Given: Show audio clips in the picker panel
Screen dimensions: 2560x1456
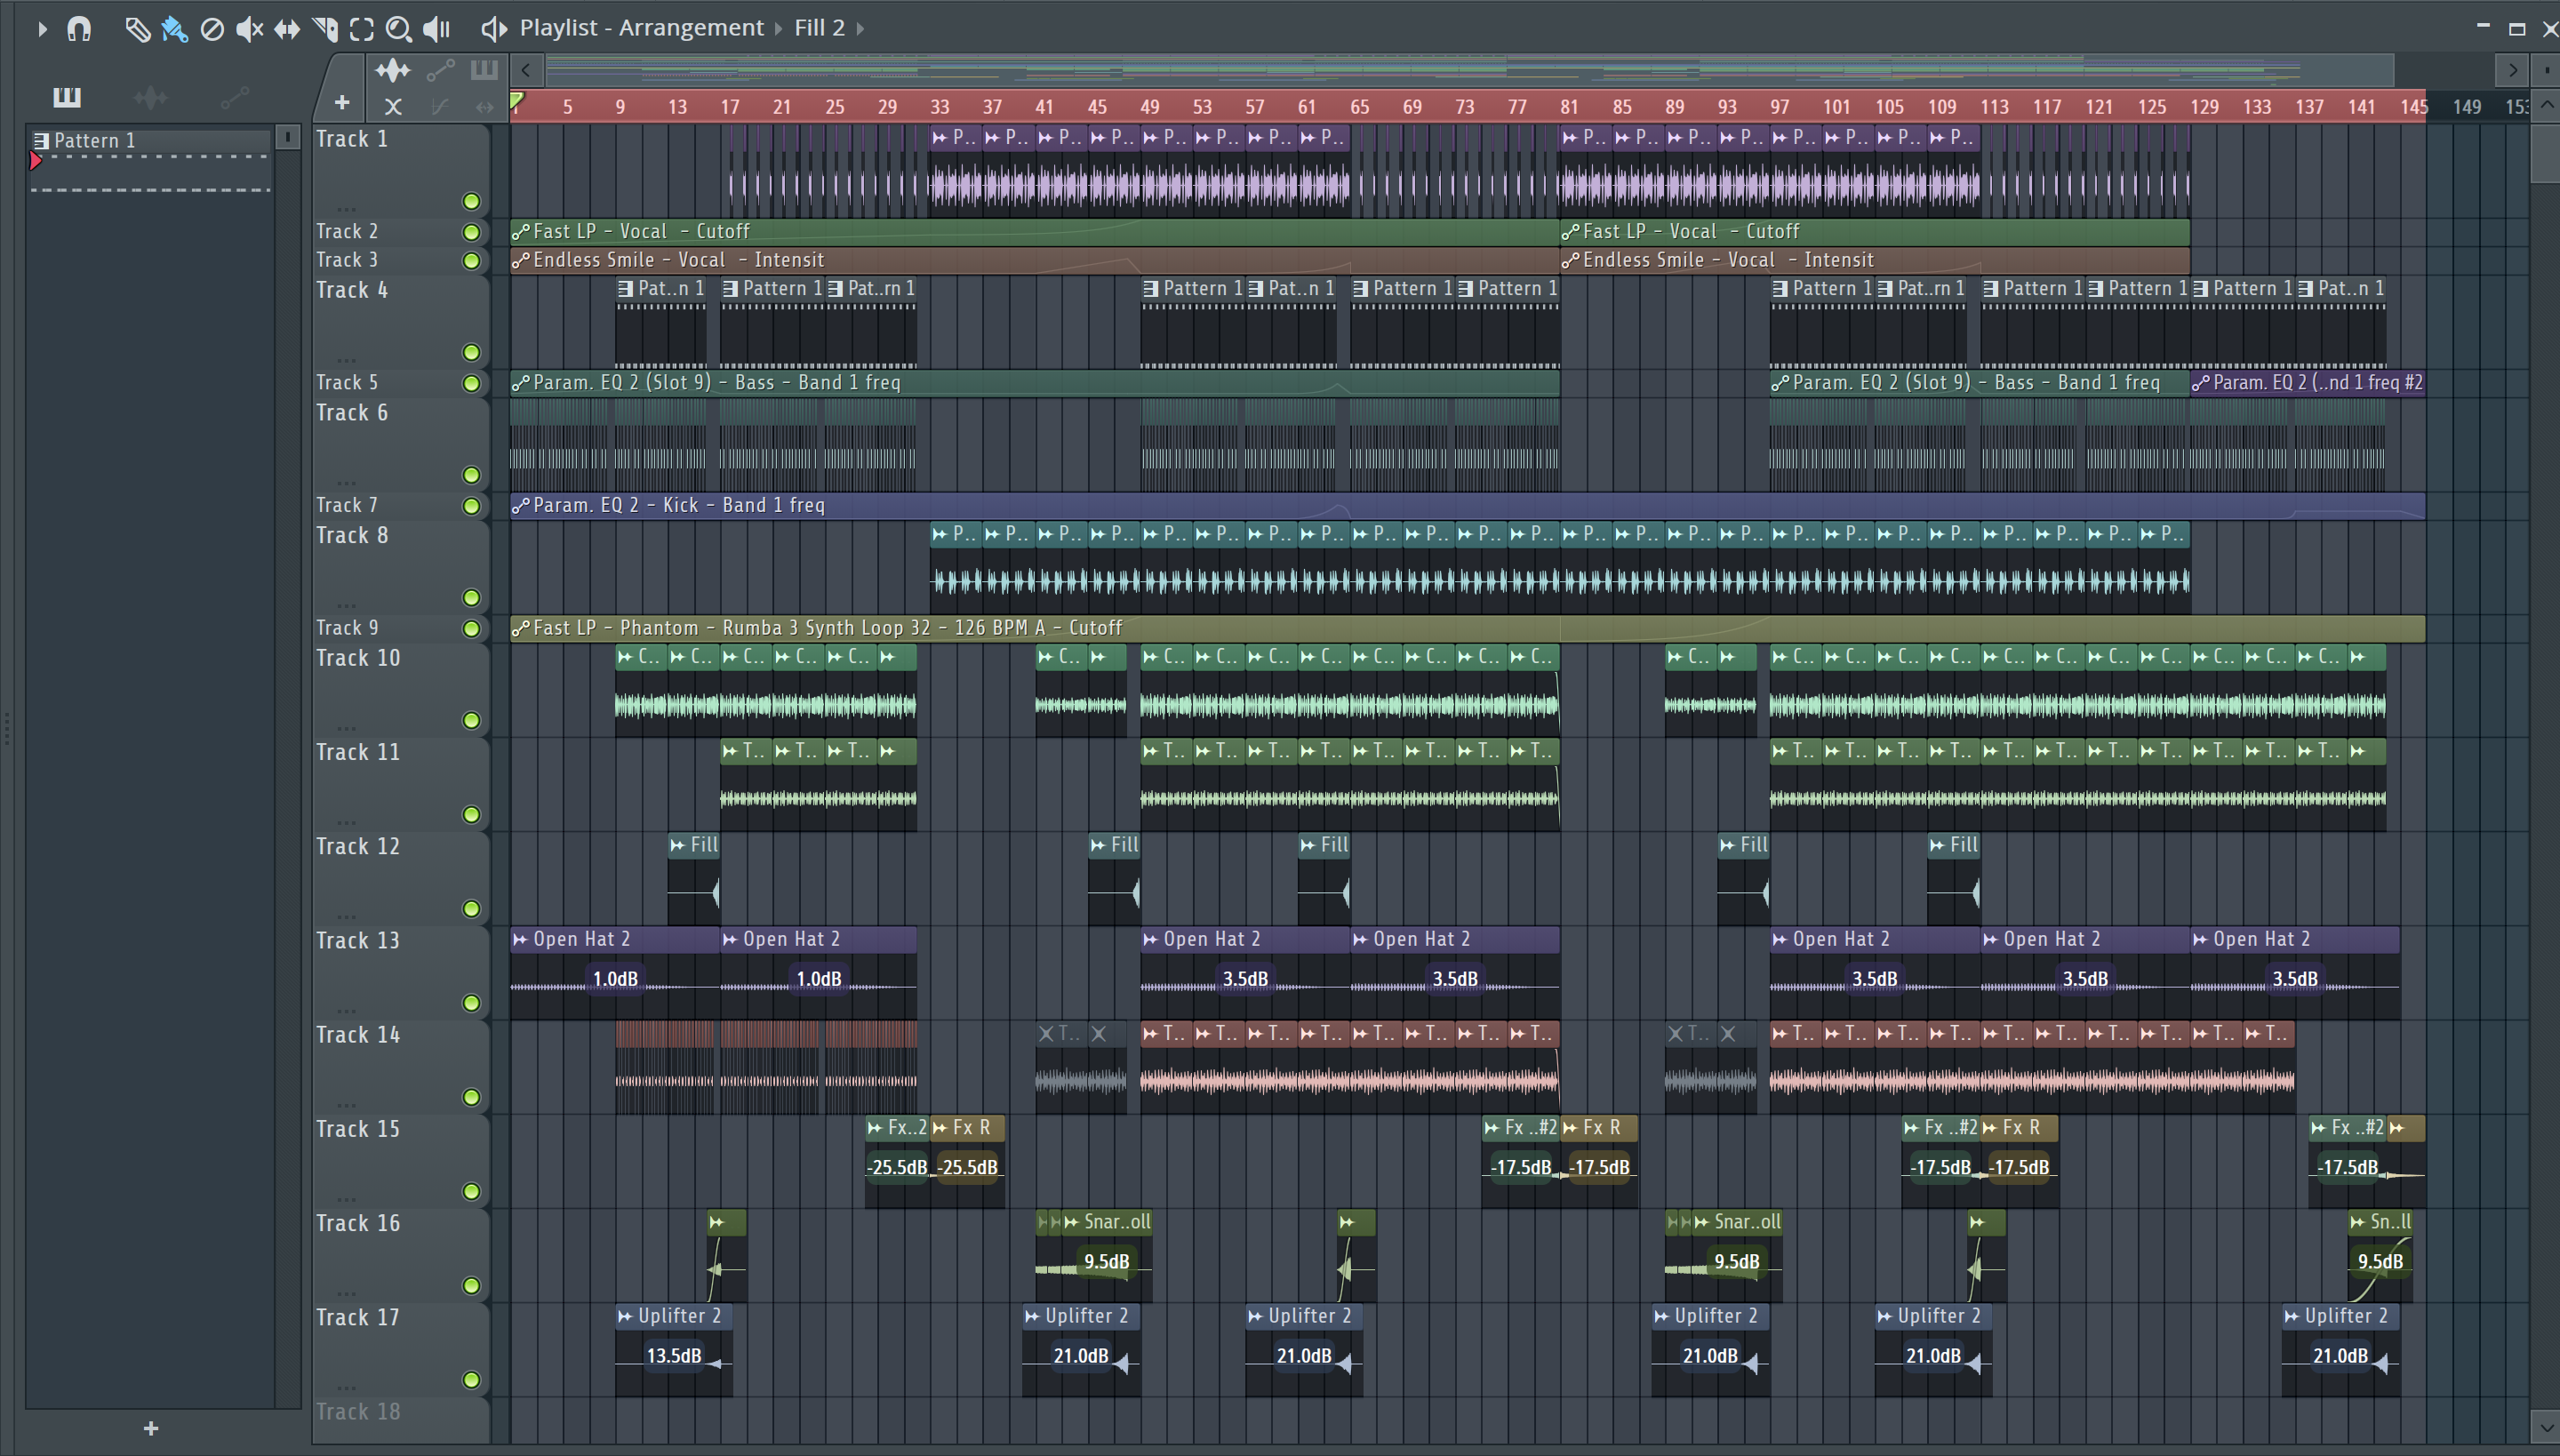Looking at the screenshot, I should tap(150, 97).
